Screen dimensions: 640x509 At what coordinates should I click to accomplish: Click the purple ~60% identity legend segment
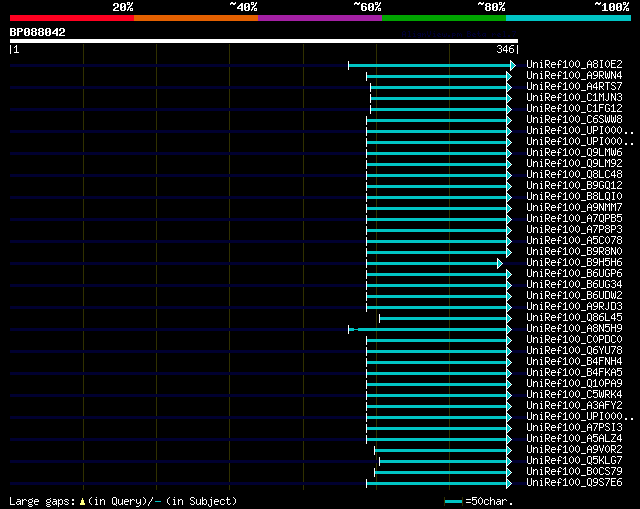320,18
